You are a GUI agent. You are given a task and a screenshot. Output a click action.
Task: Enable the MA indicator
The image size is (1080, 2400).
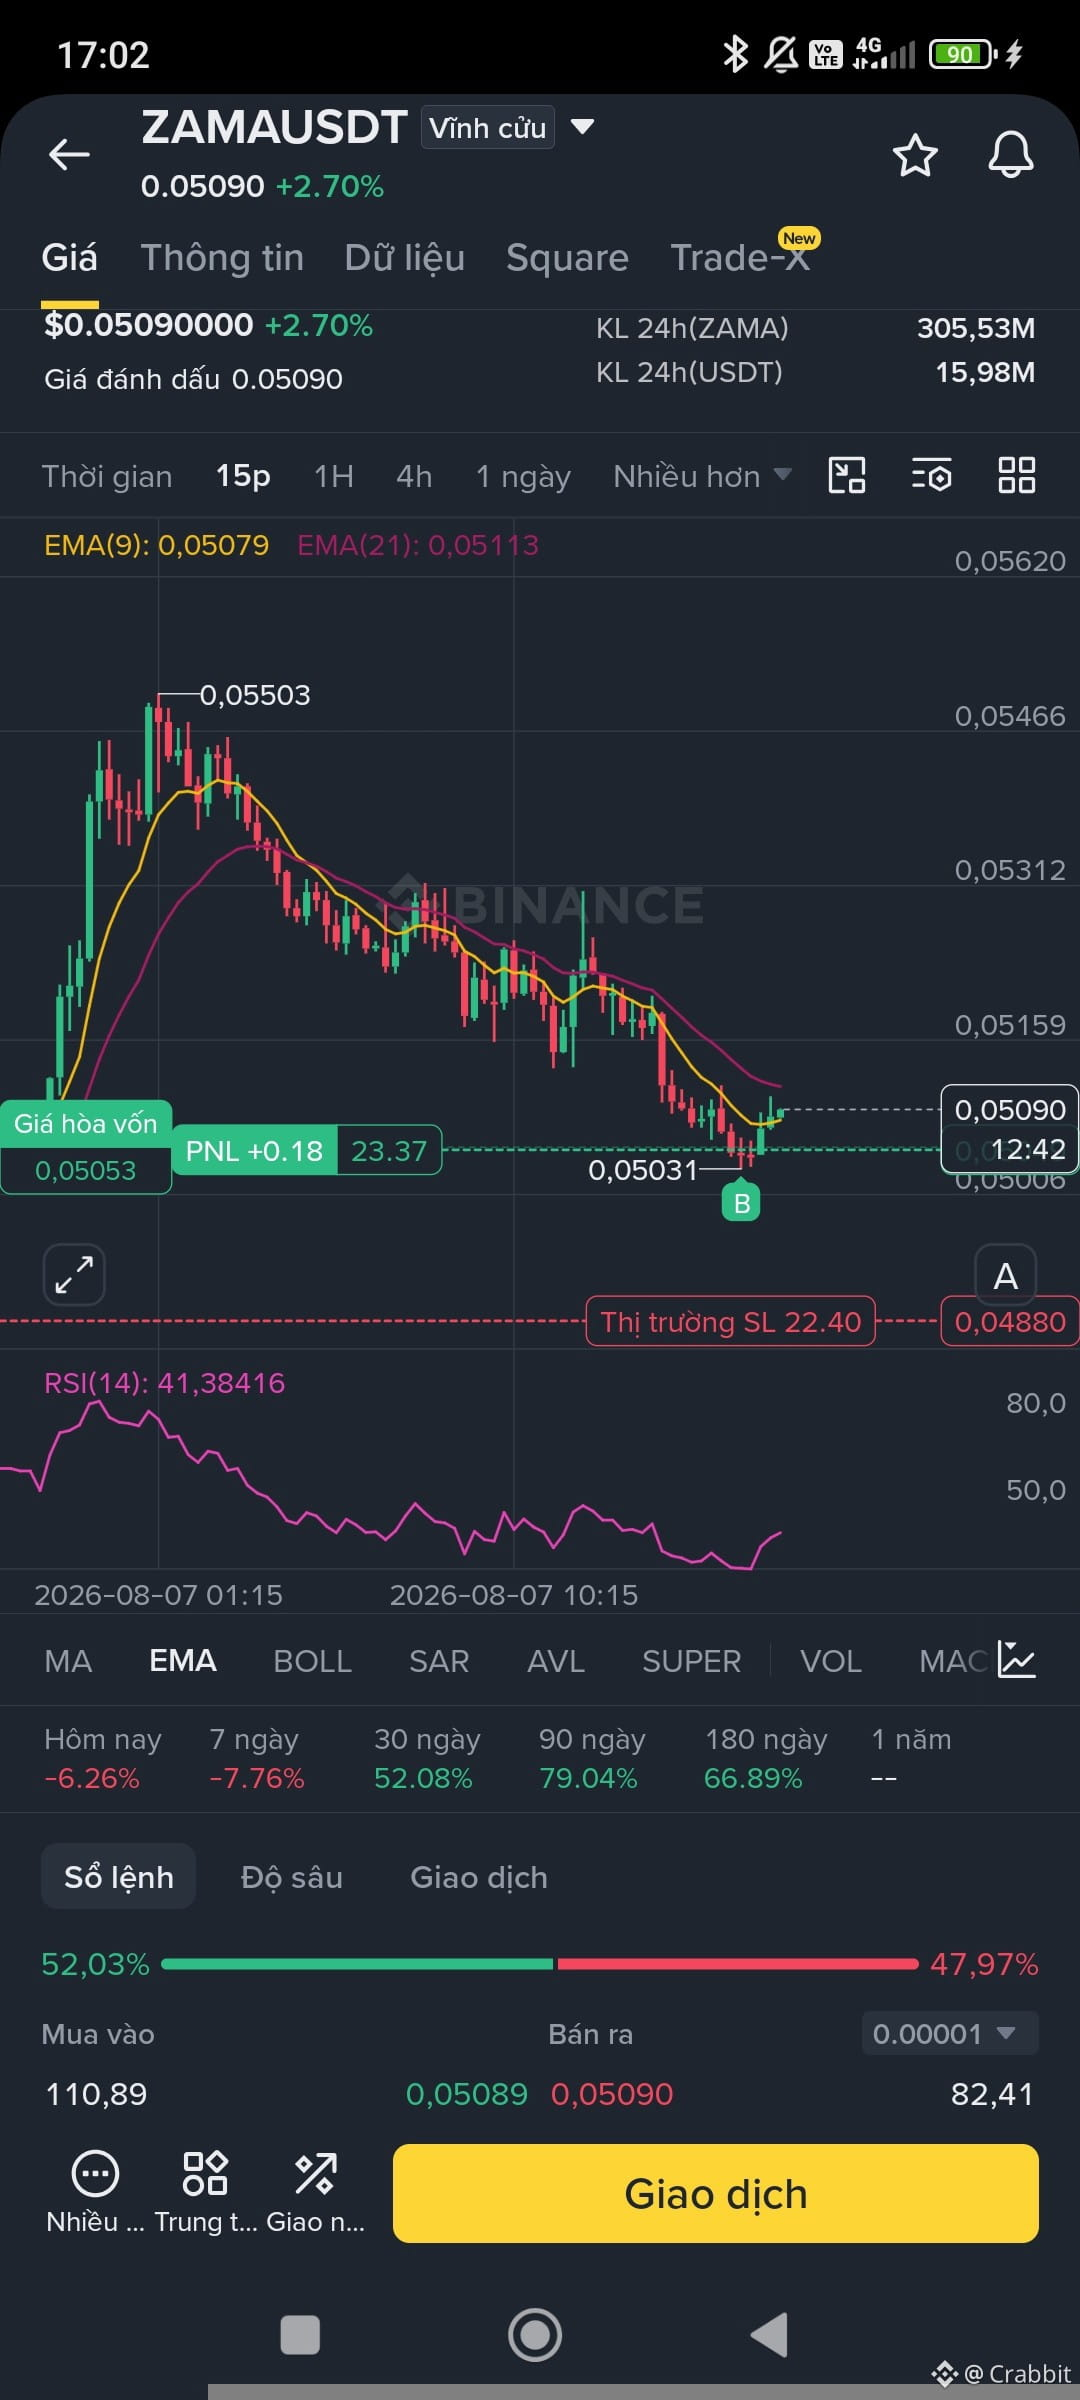click(x=68, y=1661)
